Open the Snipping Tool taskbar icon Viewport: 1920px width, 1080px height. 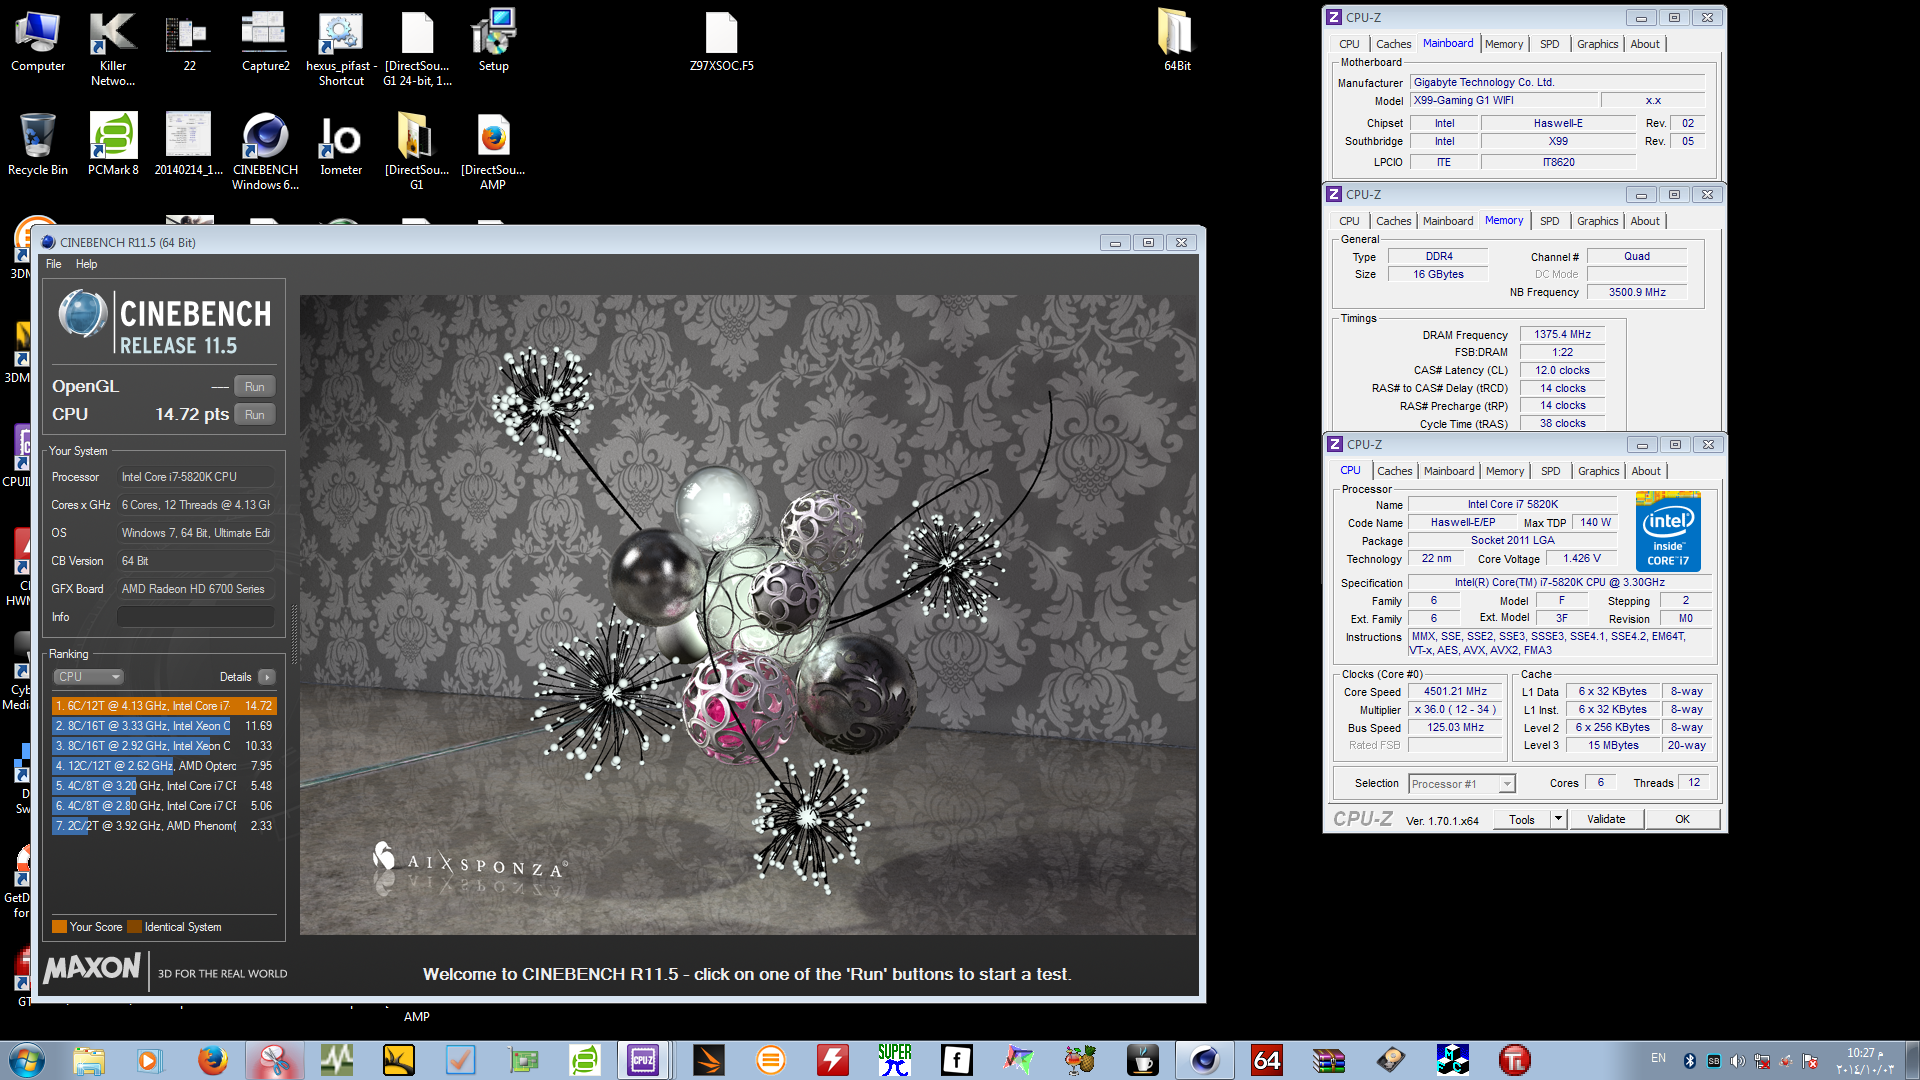click(x=274, y=1060)
